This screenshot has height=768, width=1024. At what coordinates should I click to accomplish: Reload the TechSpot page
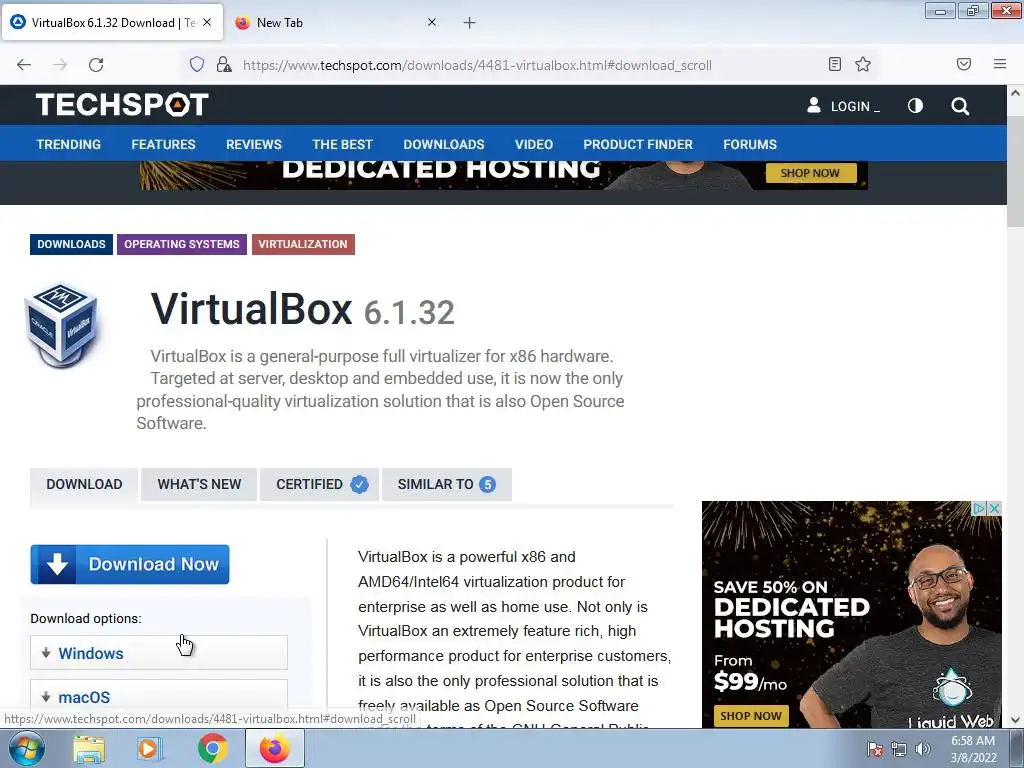point(96,65)
